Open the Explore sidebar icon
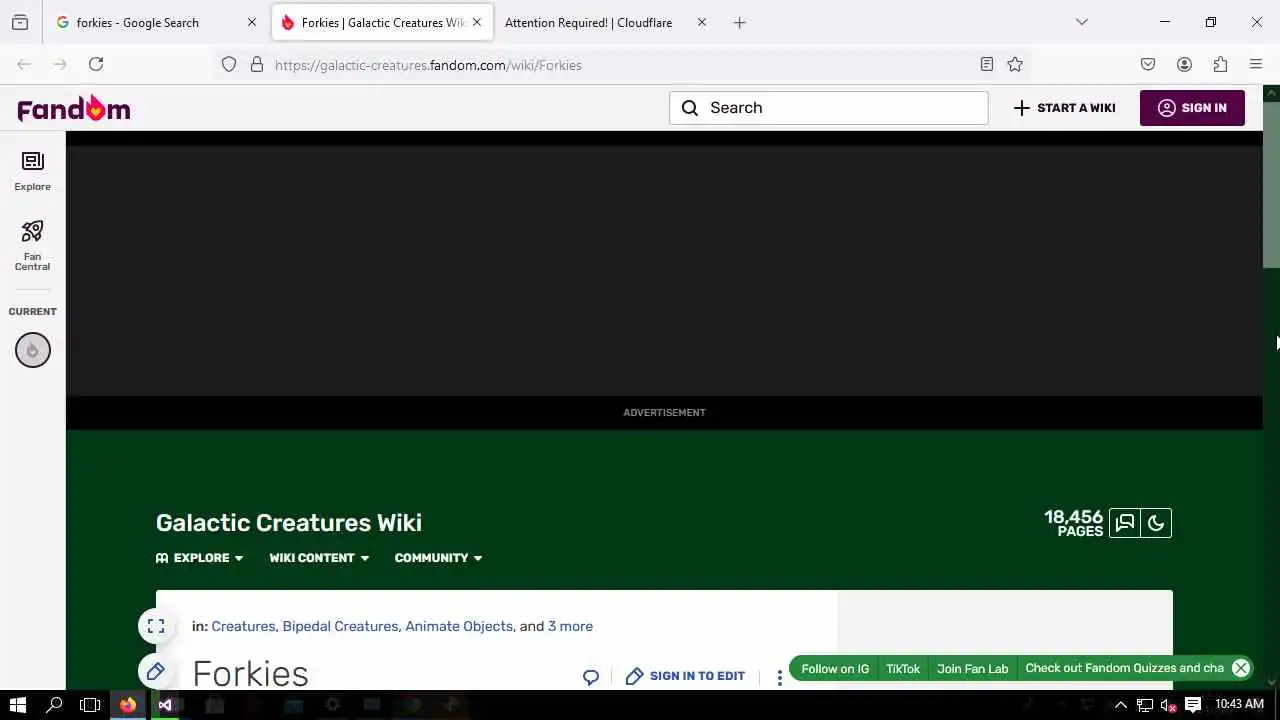The image size is (1280, 720). tap(32, 171)
